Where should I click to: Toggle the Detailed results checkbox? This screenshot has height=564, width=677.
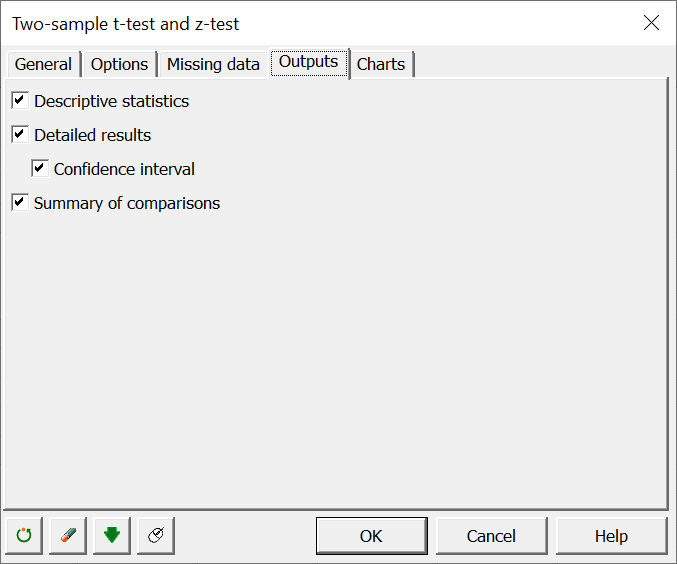(x=20, y=134)
